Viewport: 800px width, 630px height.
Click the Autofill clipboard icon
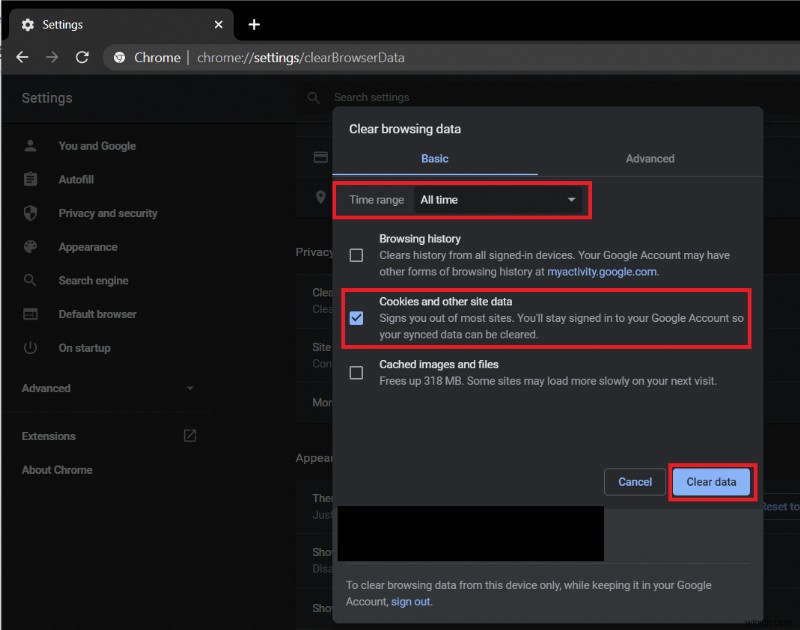tap(31, 179)
